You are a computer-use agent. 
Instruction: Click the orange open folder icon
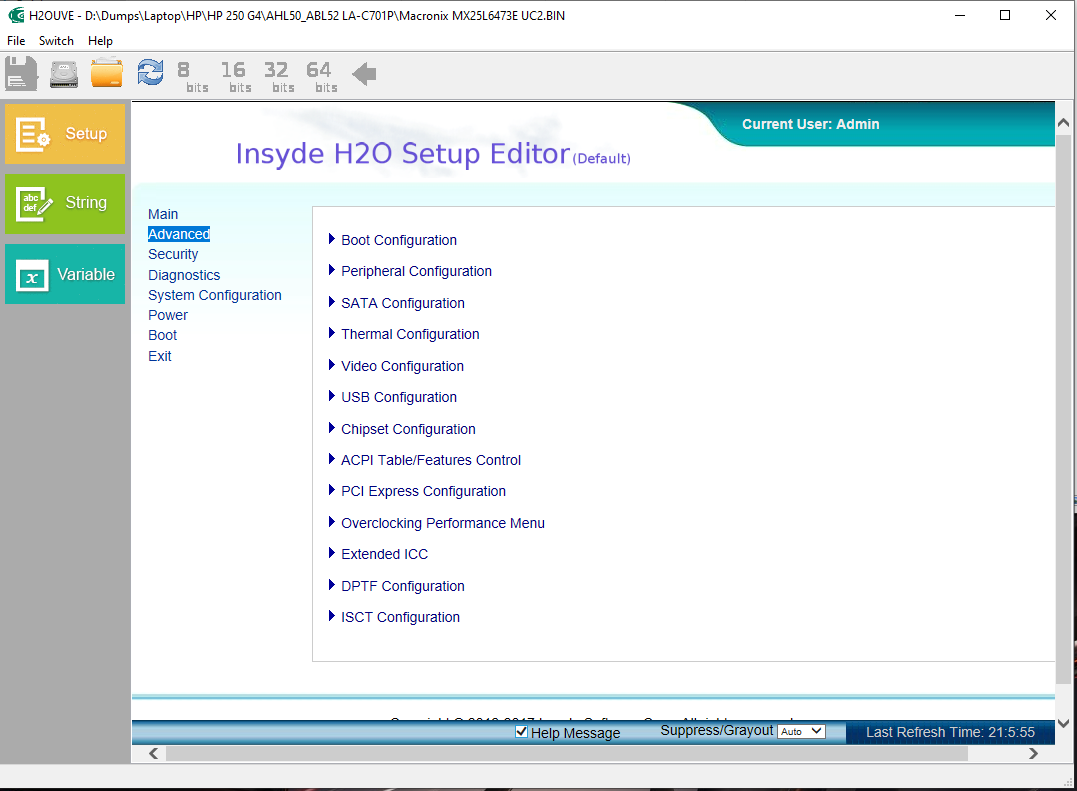point(106,73)
